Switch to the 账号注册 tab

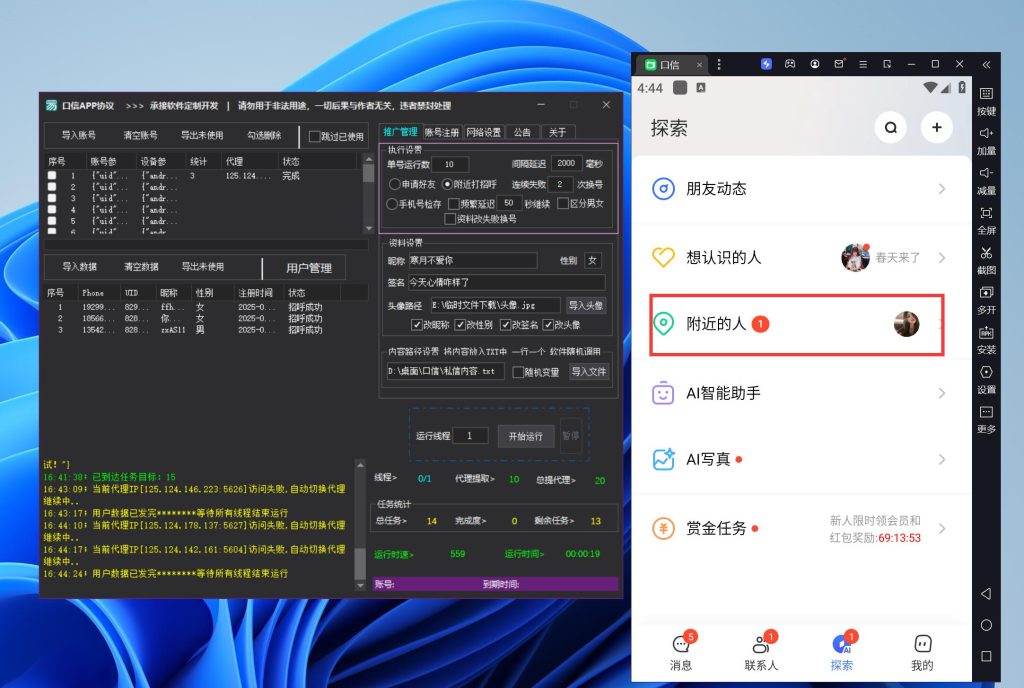click(x=441, y=132)
